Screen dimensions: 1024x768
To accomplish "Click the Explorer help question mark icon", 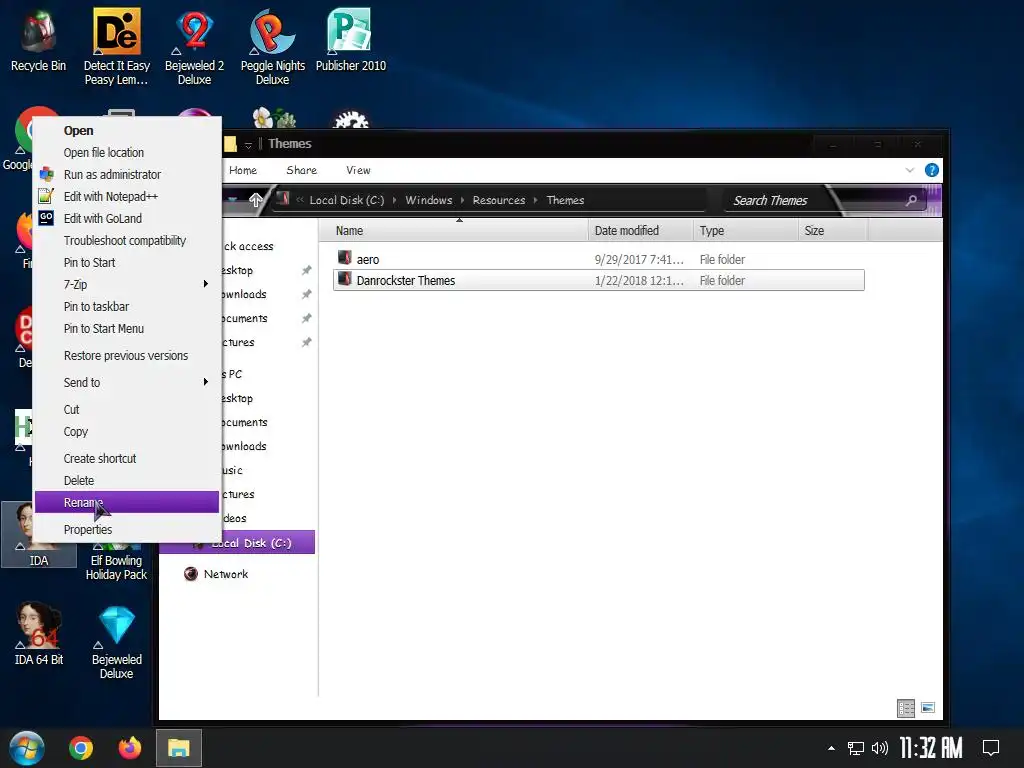I will click(x=932, y=170).
